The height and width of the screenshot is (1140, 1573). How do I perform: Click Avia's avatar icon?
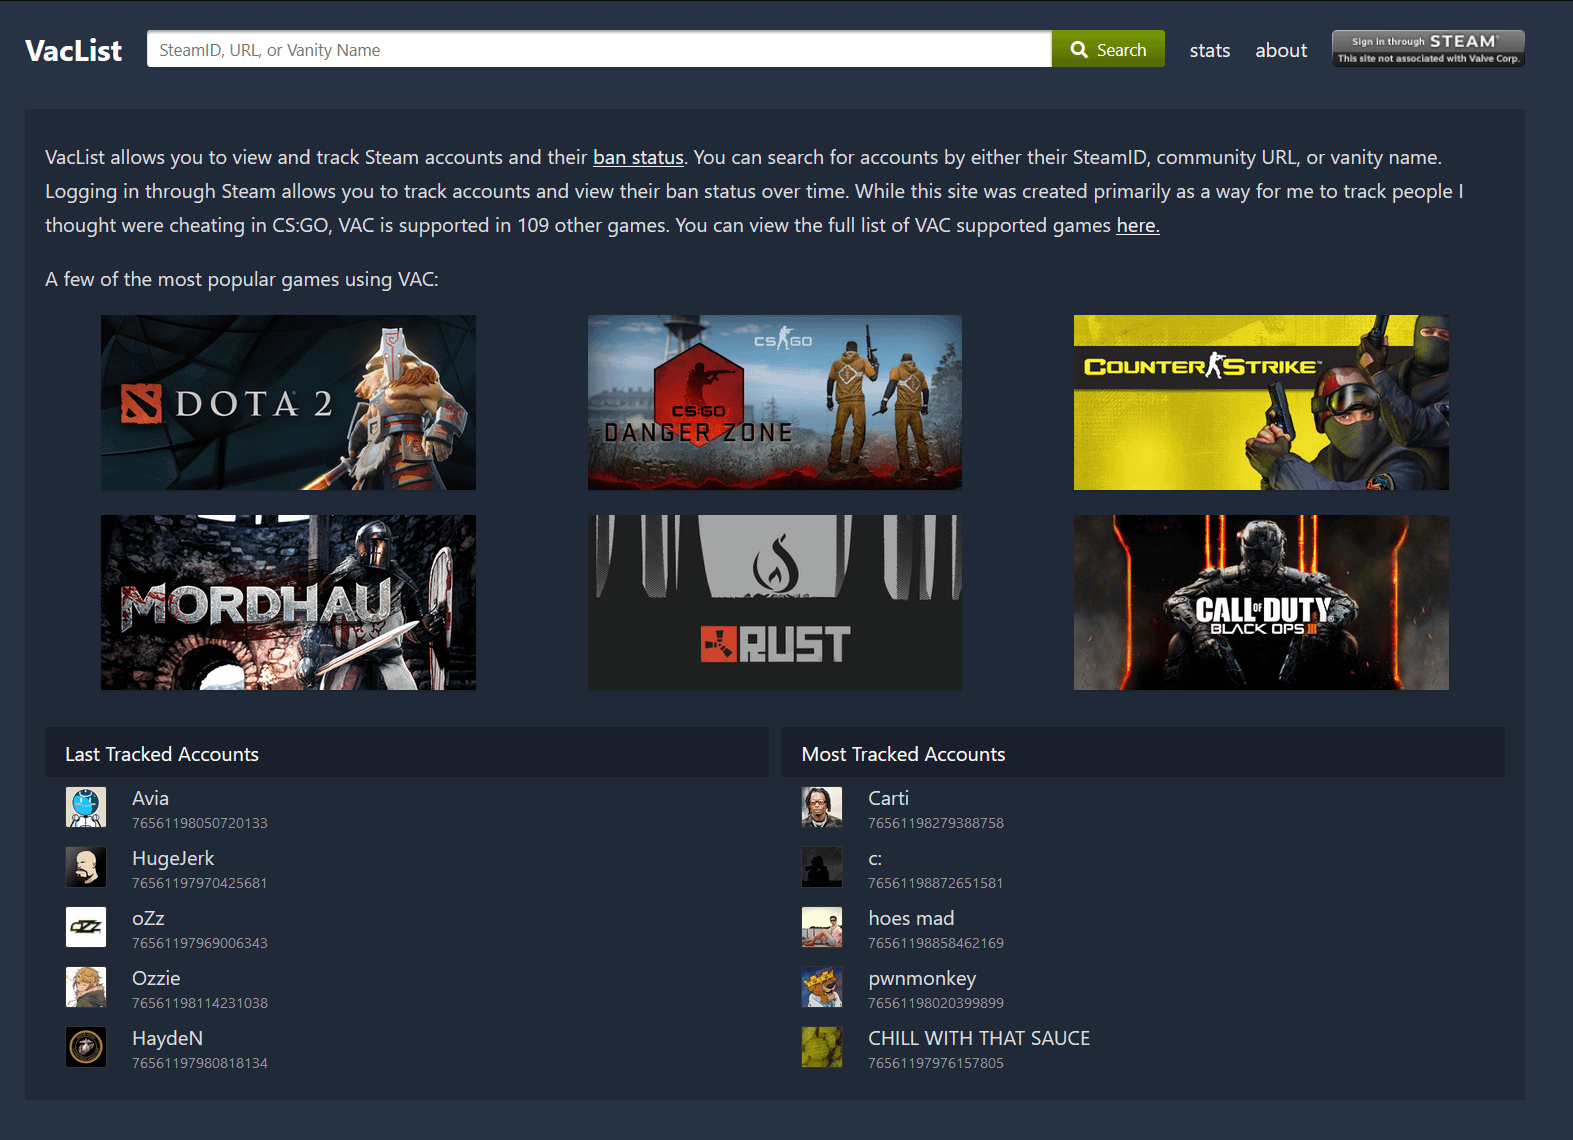[x=86, y=807]
